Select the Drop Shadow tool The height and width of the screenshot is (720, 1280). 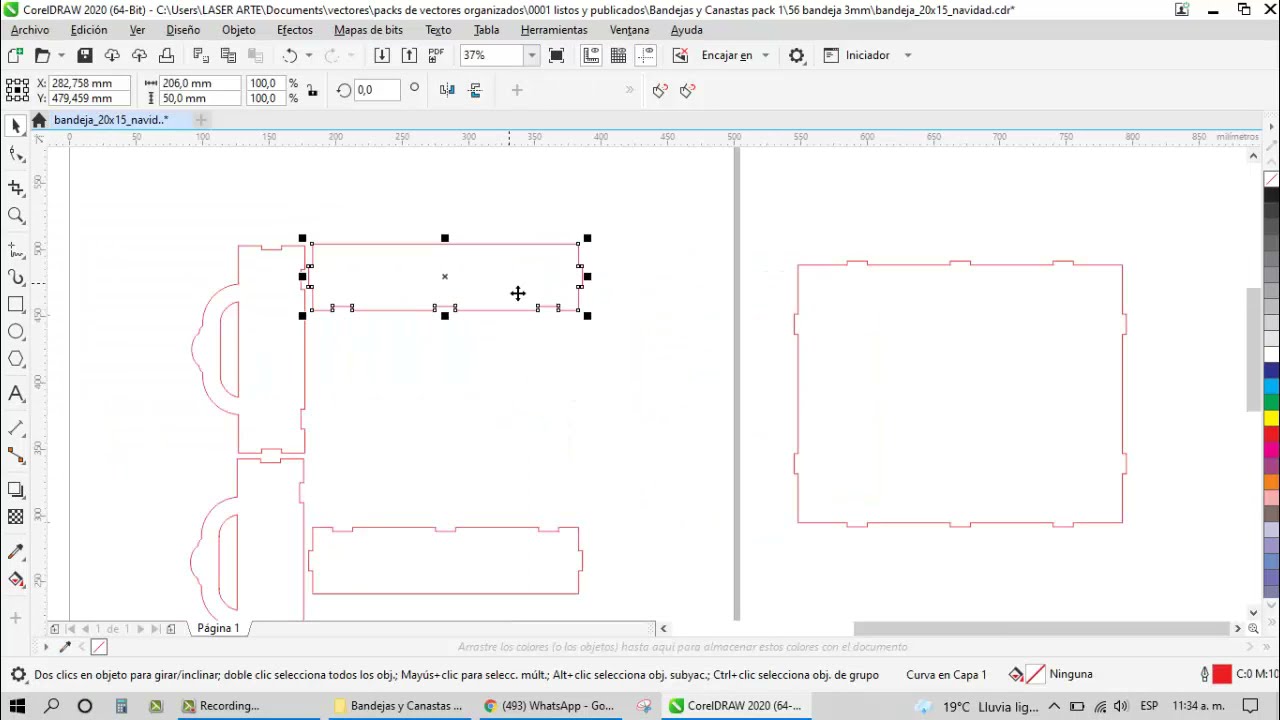pos(16,489)
